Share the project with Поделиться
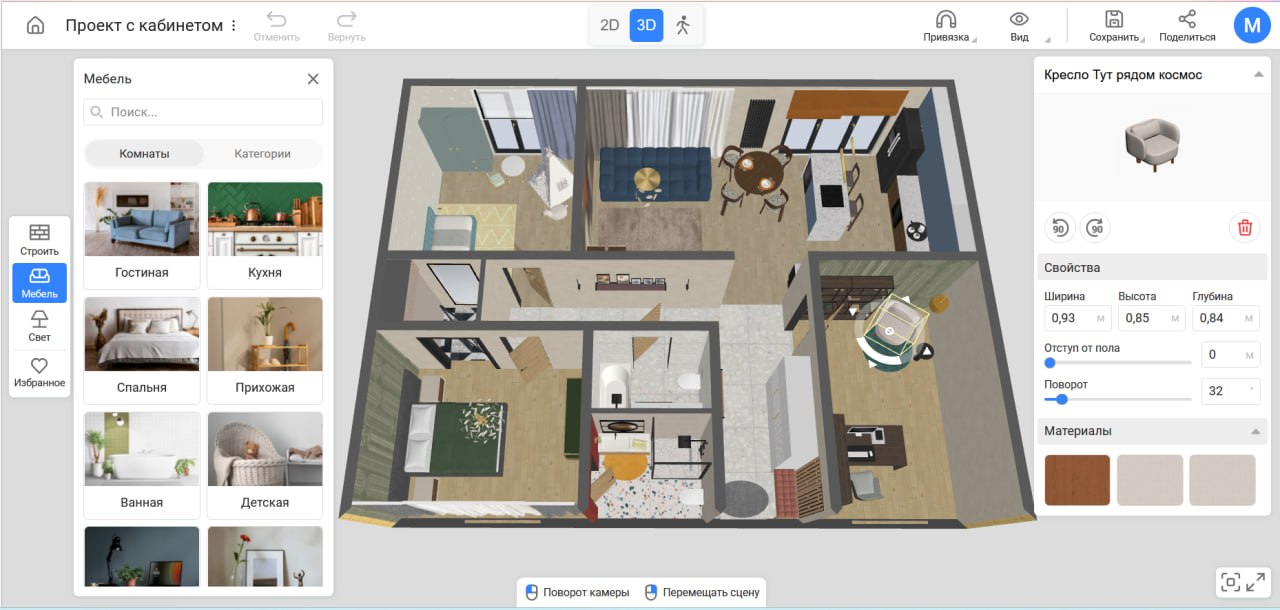The height and width of the screenshot is (610, 1280). (1187, 27)
